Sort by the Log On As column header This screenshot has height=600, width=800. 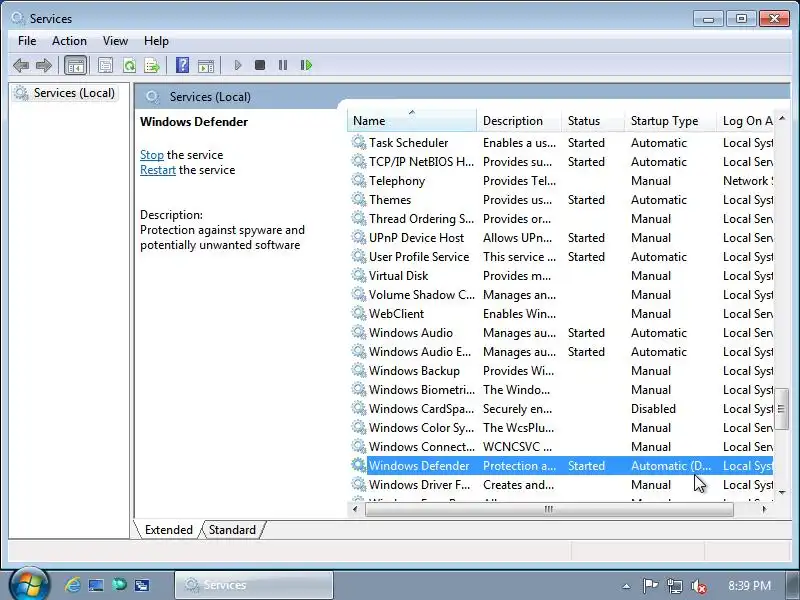pyautogui.click(x=745, y=120)
